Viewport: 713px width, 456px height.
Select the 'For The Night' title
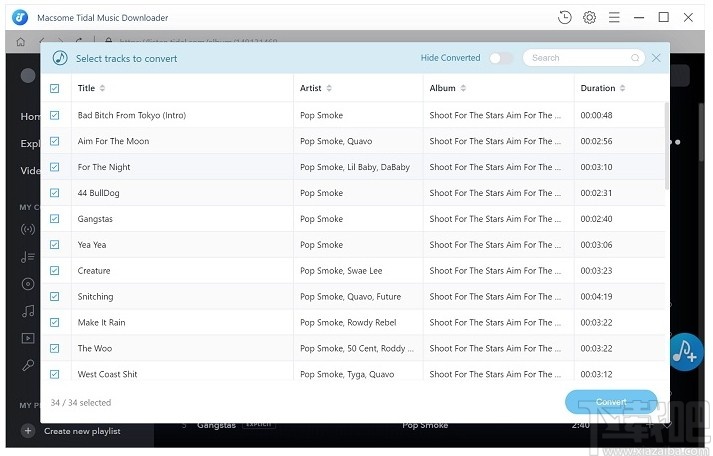click(104, 167)
